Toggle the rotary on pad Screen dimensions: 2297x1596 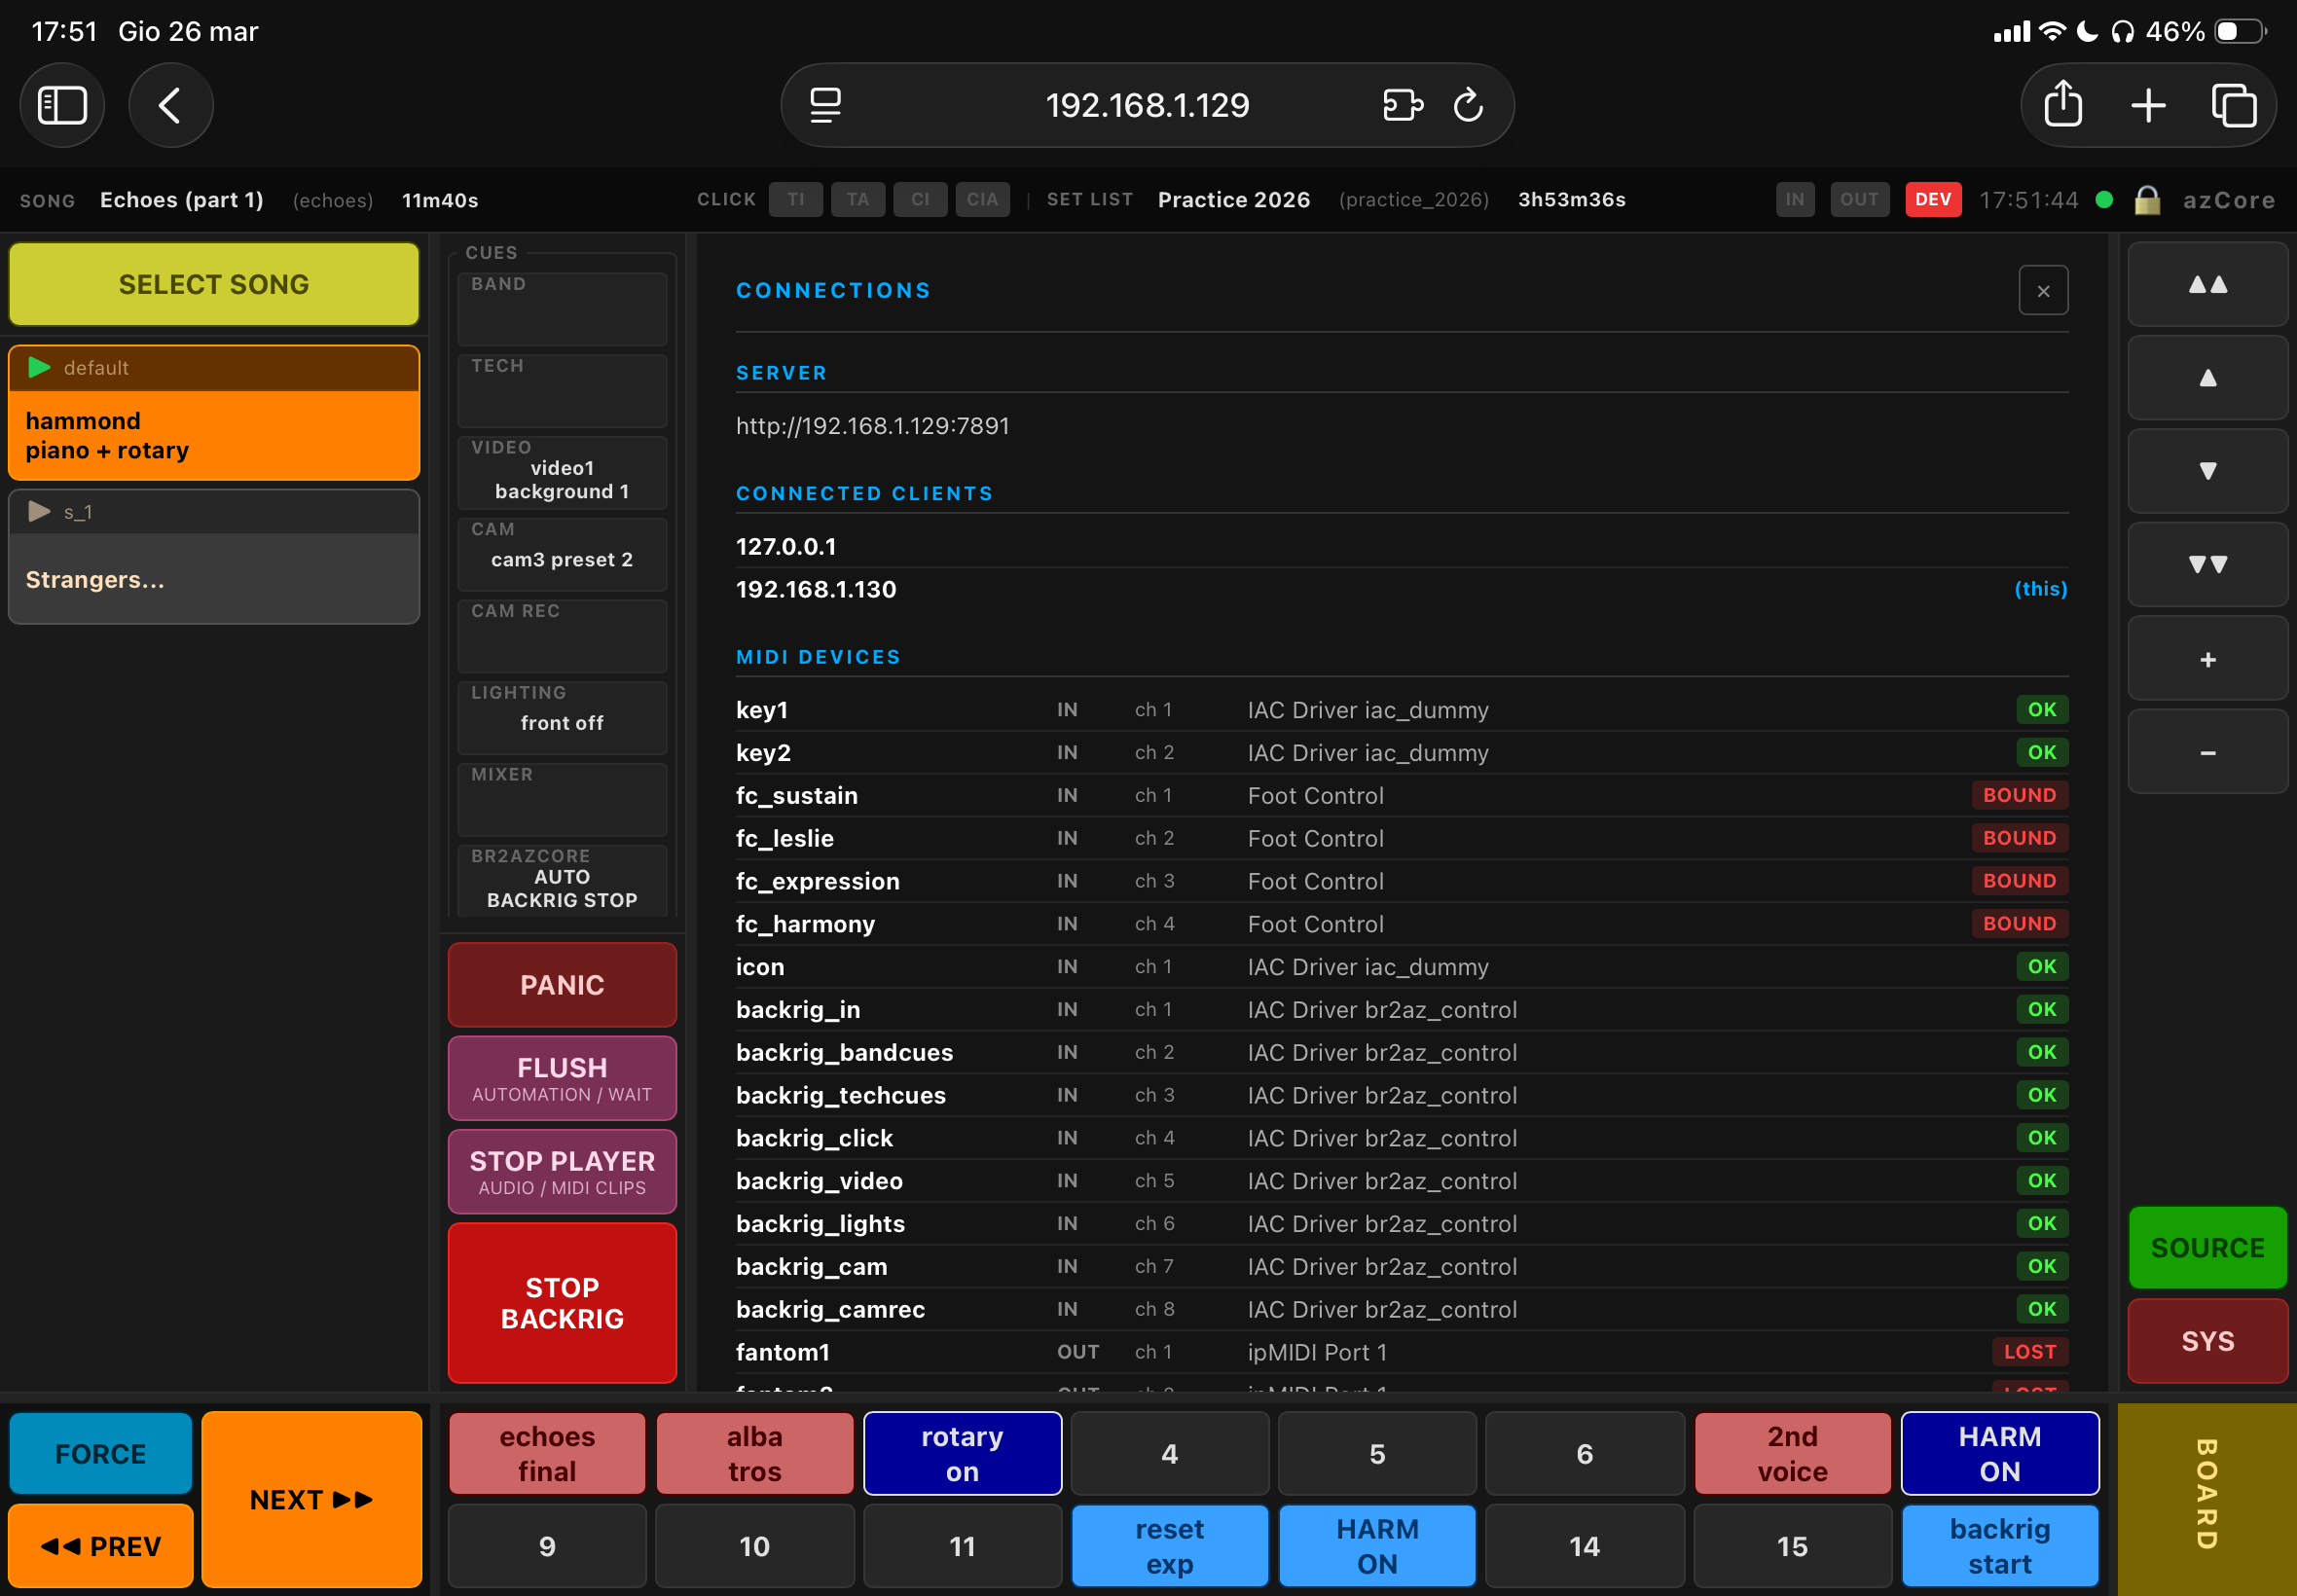(x=961, y=1453)
